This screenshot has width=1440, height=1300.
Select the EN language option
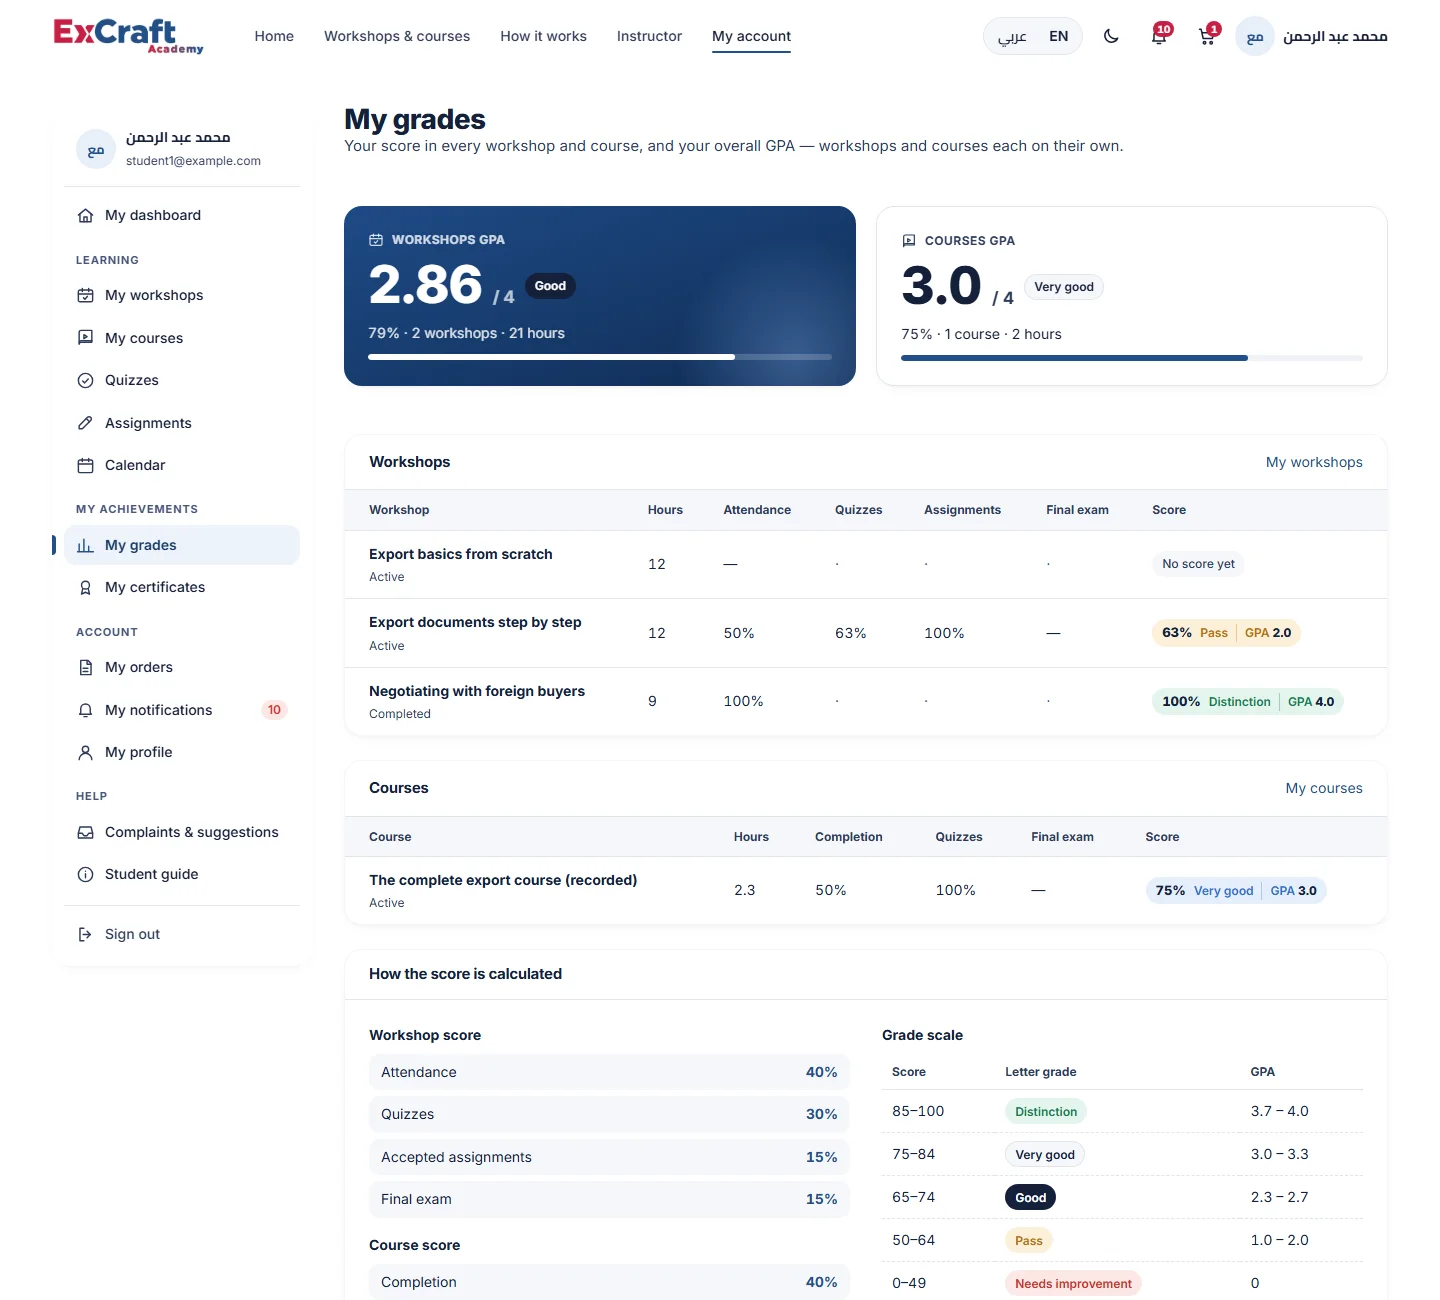point(1059,37)
